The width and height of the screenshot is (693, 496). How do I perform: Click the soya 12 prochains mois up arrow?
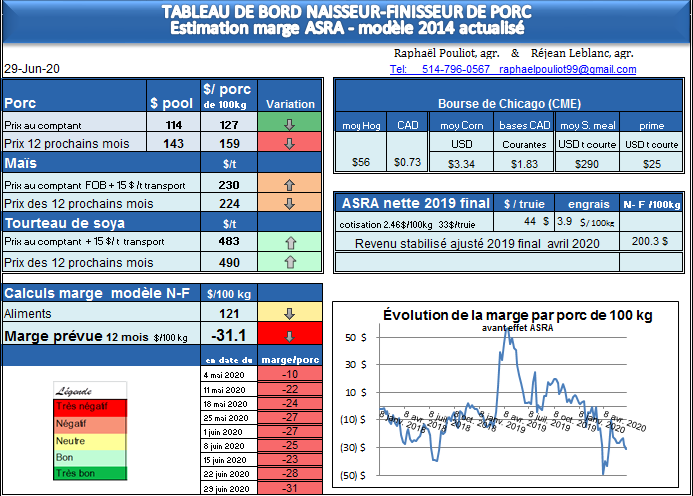click(x=290, y=262)
